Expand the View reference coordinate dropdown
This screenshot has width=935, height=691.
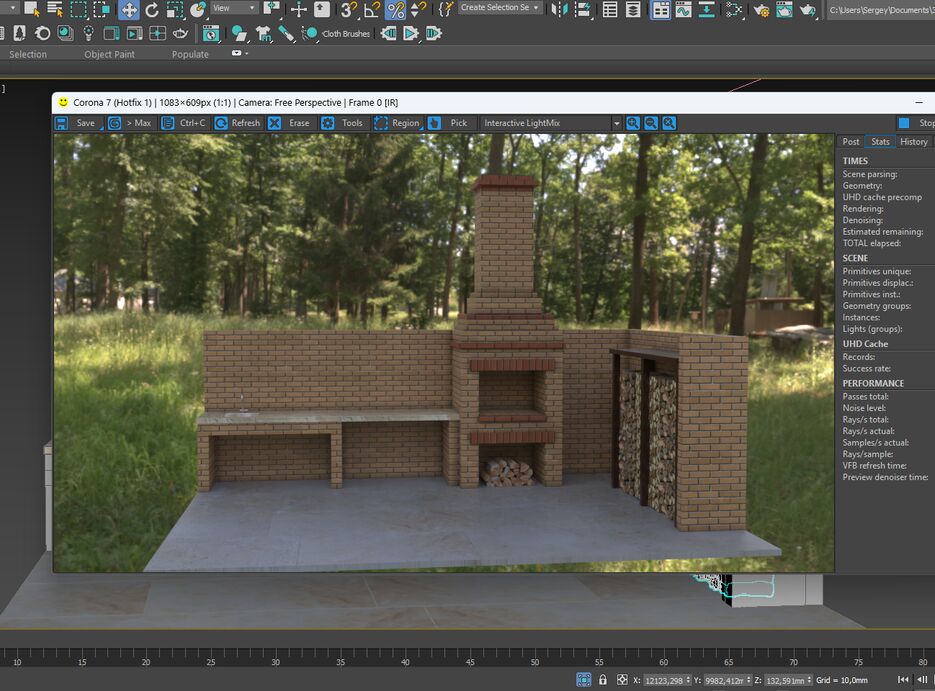point(235,9)
